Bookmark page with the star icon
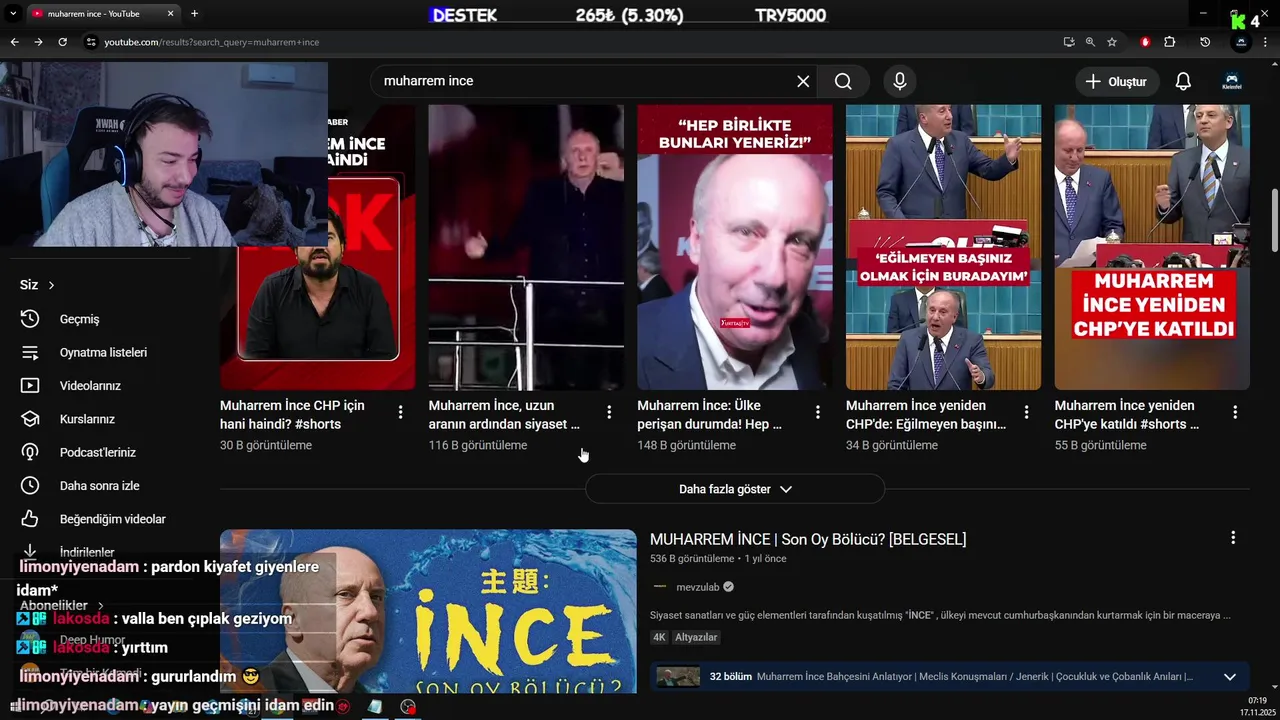 [x=1112, y=42]
